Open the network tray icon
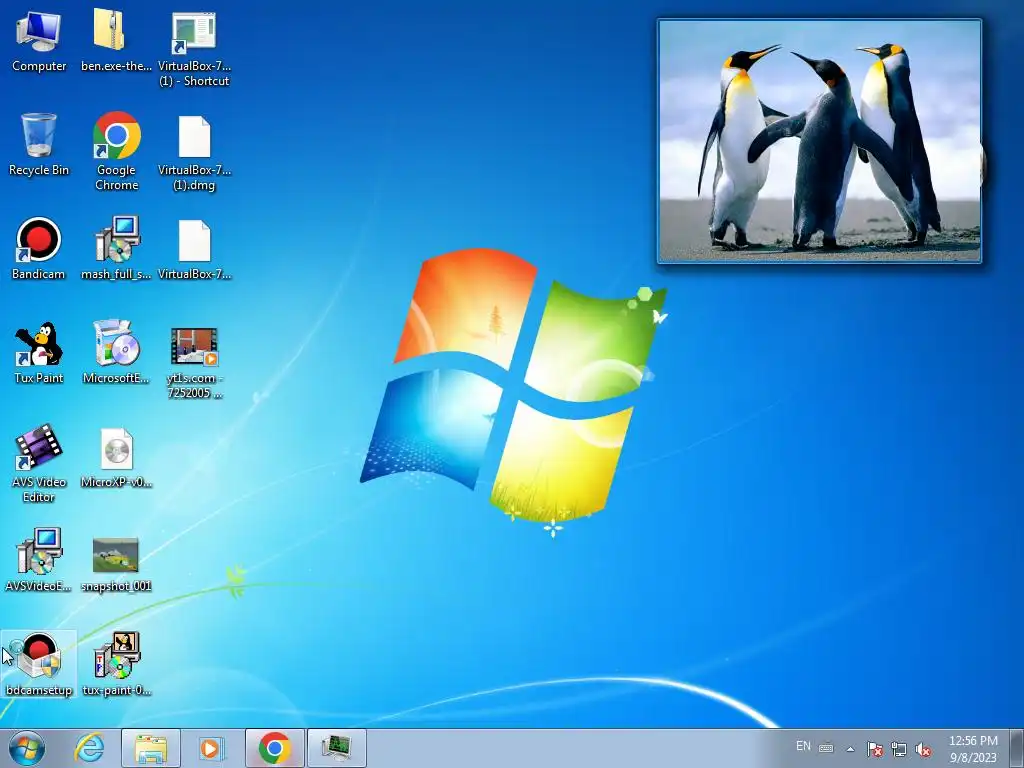Image resolution: width=1024 pixels, height=768 pixels. pyautogui.click(x=899, y=749)
